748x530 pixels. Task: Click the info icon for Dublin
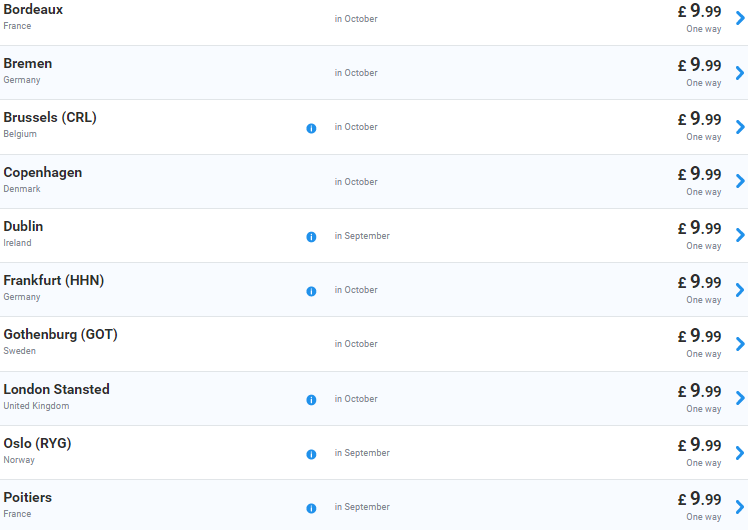coord(311,237)
